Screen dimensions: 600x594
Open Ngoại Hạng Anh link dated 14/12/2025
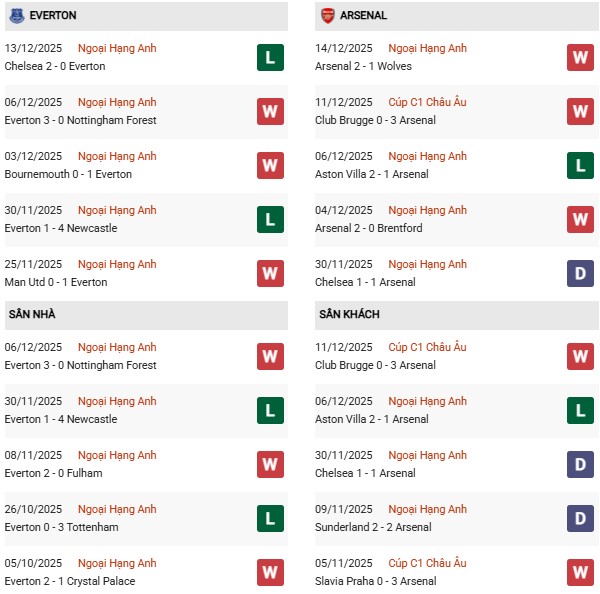pyautogui.click(x=427, y=48)
